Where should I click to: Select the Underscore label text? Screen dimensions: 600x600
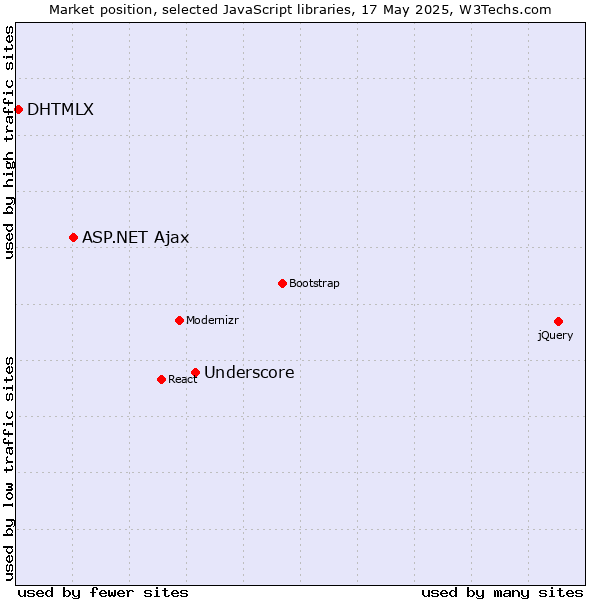click(x=249, y=372)
